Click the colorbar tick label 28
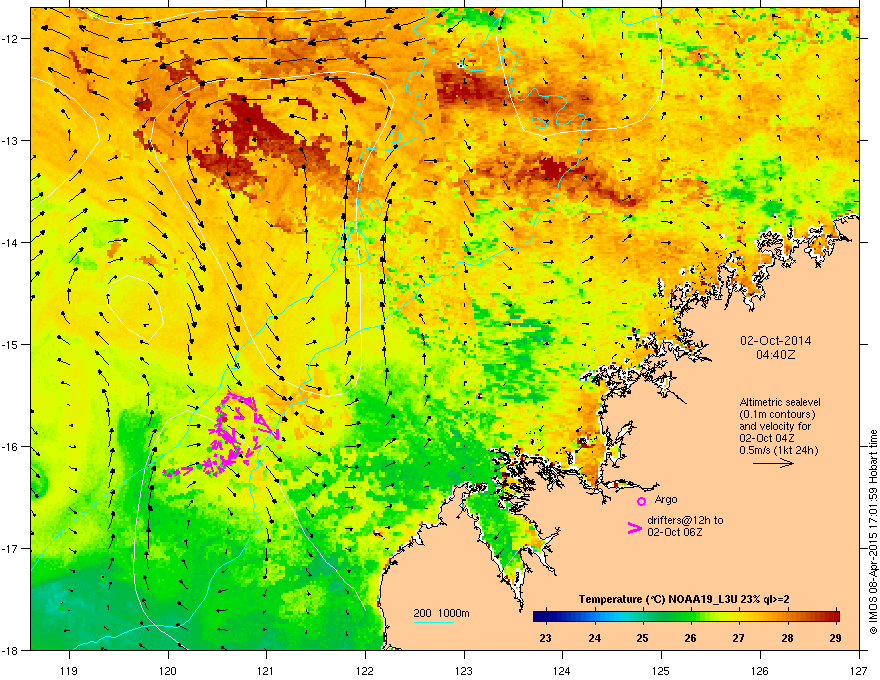The width and height of the screenshot is (880, 680). tap(787, 638)
